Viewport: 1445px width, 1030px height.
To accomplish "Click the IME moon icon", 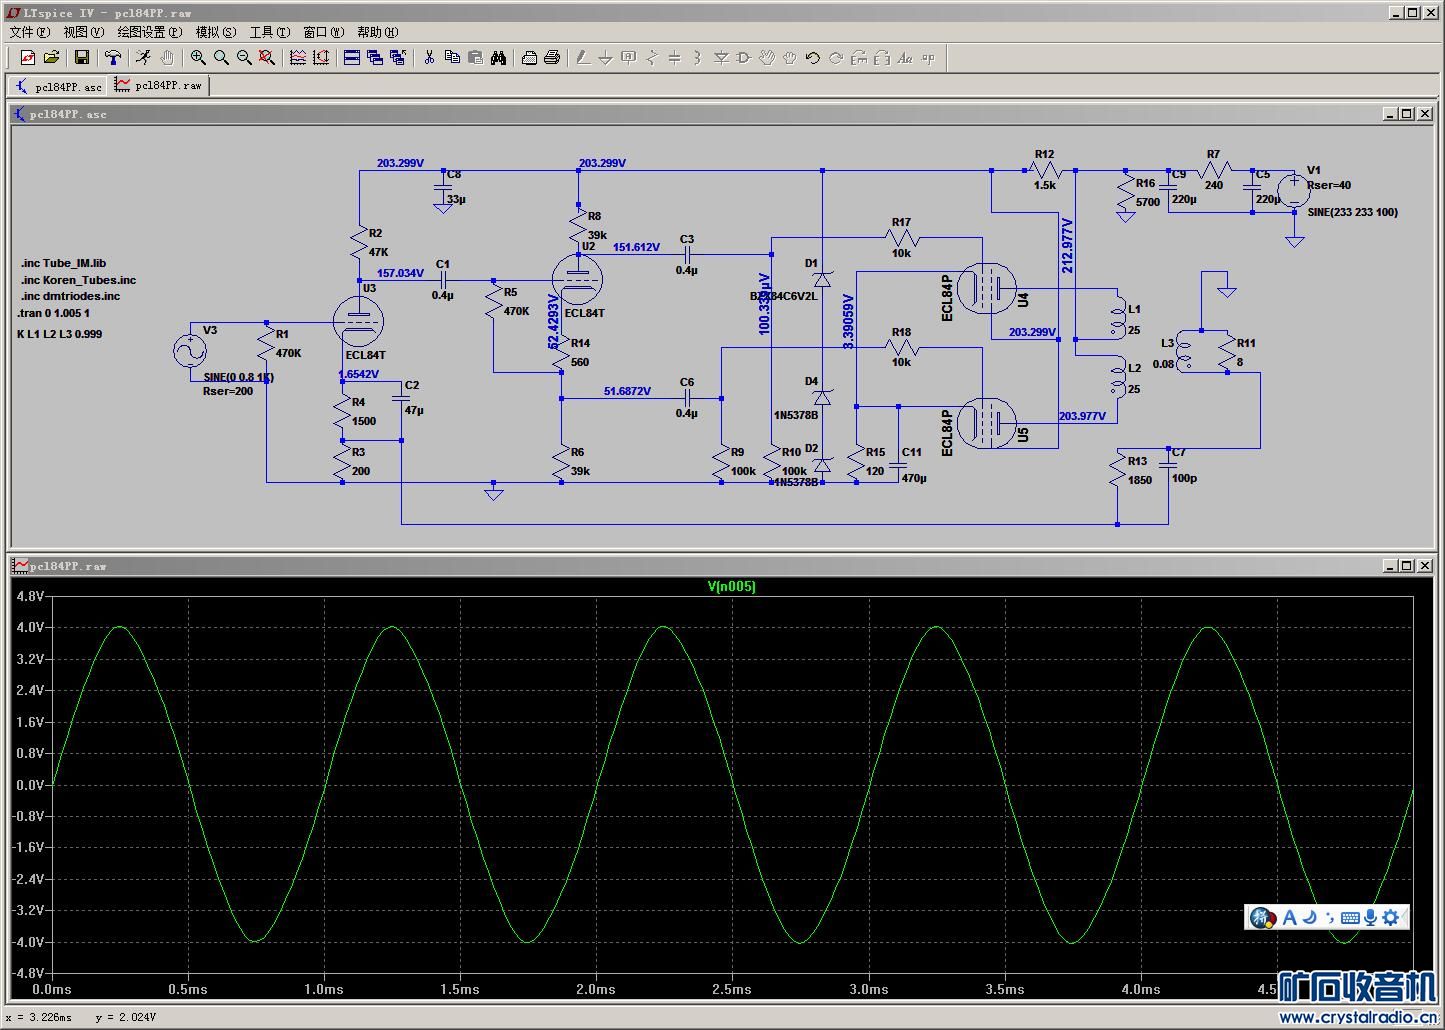I will pyautogui.click(x=1309, y=917).
